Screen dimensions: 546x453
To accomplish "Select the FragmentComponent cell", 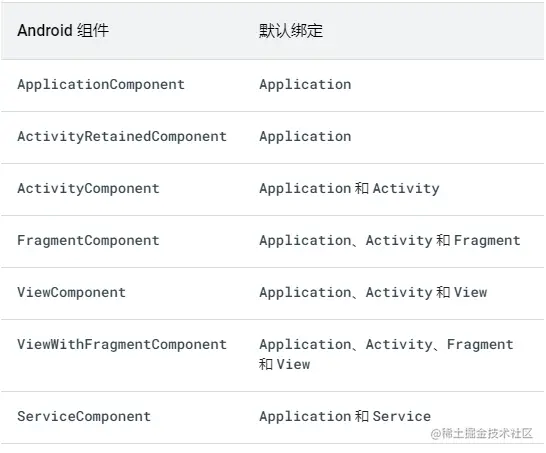I will (x=88, y=241).
